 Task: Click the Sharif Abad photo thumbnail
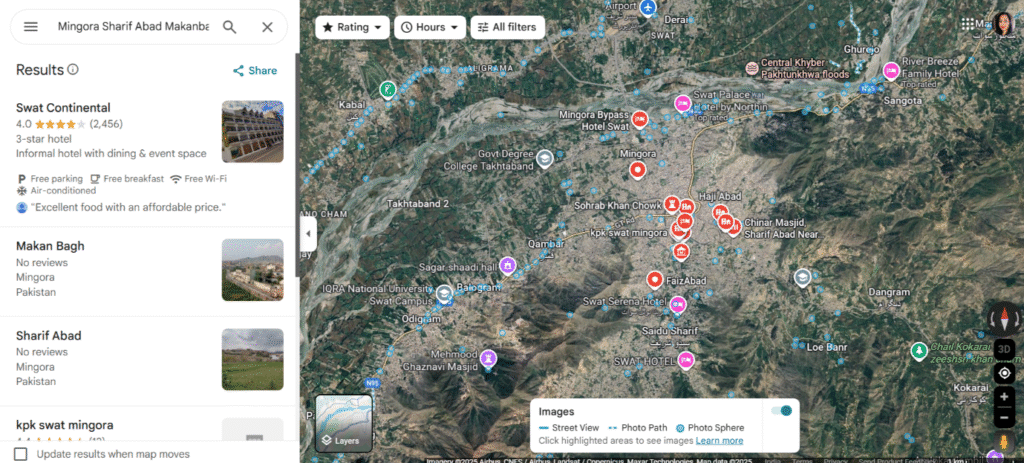click(252, 359)
